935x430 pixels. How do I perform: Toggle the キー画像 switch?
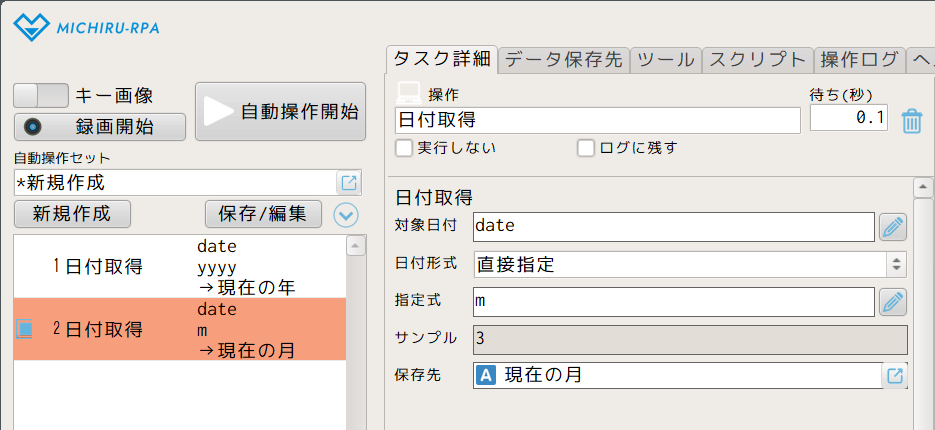[x=41, y=96]
